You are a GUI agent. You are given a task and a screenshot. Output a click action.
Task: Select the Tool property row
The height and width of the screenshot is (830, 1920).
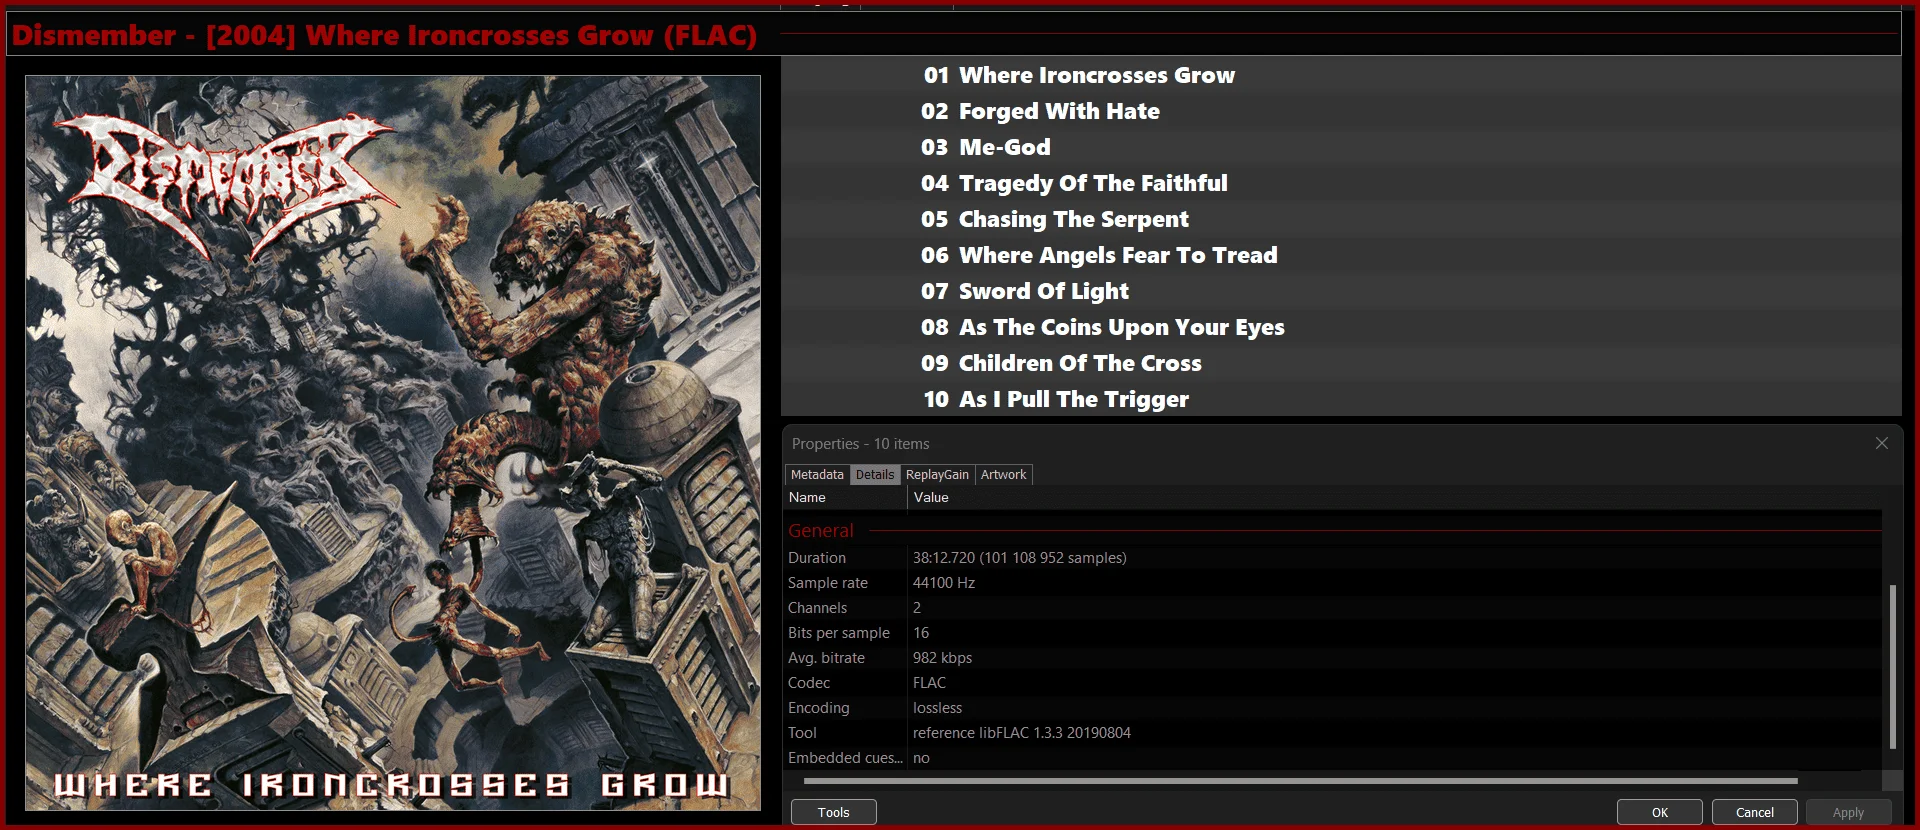point(1333,733)
